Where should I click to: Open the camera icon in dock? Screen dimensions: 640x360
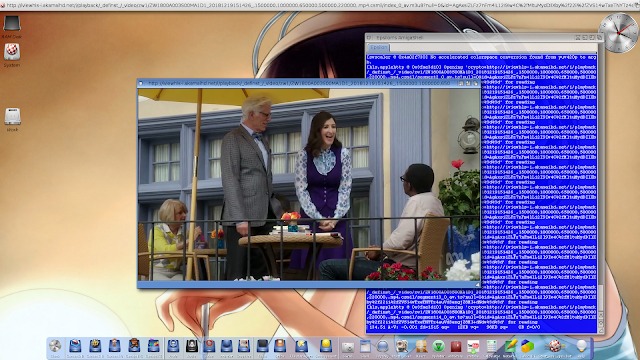348,347
